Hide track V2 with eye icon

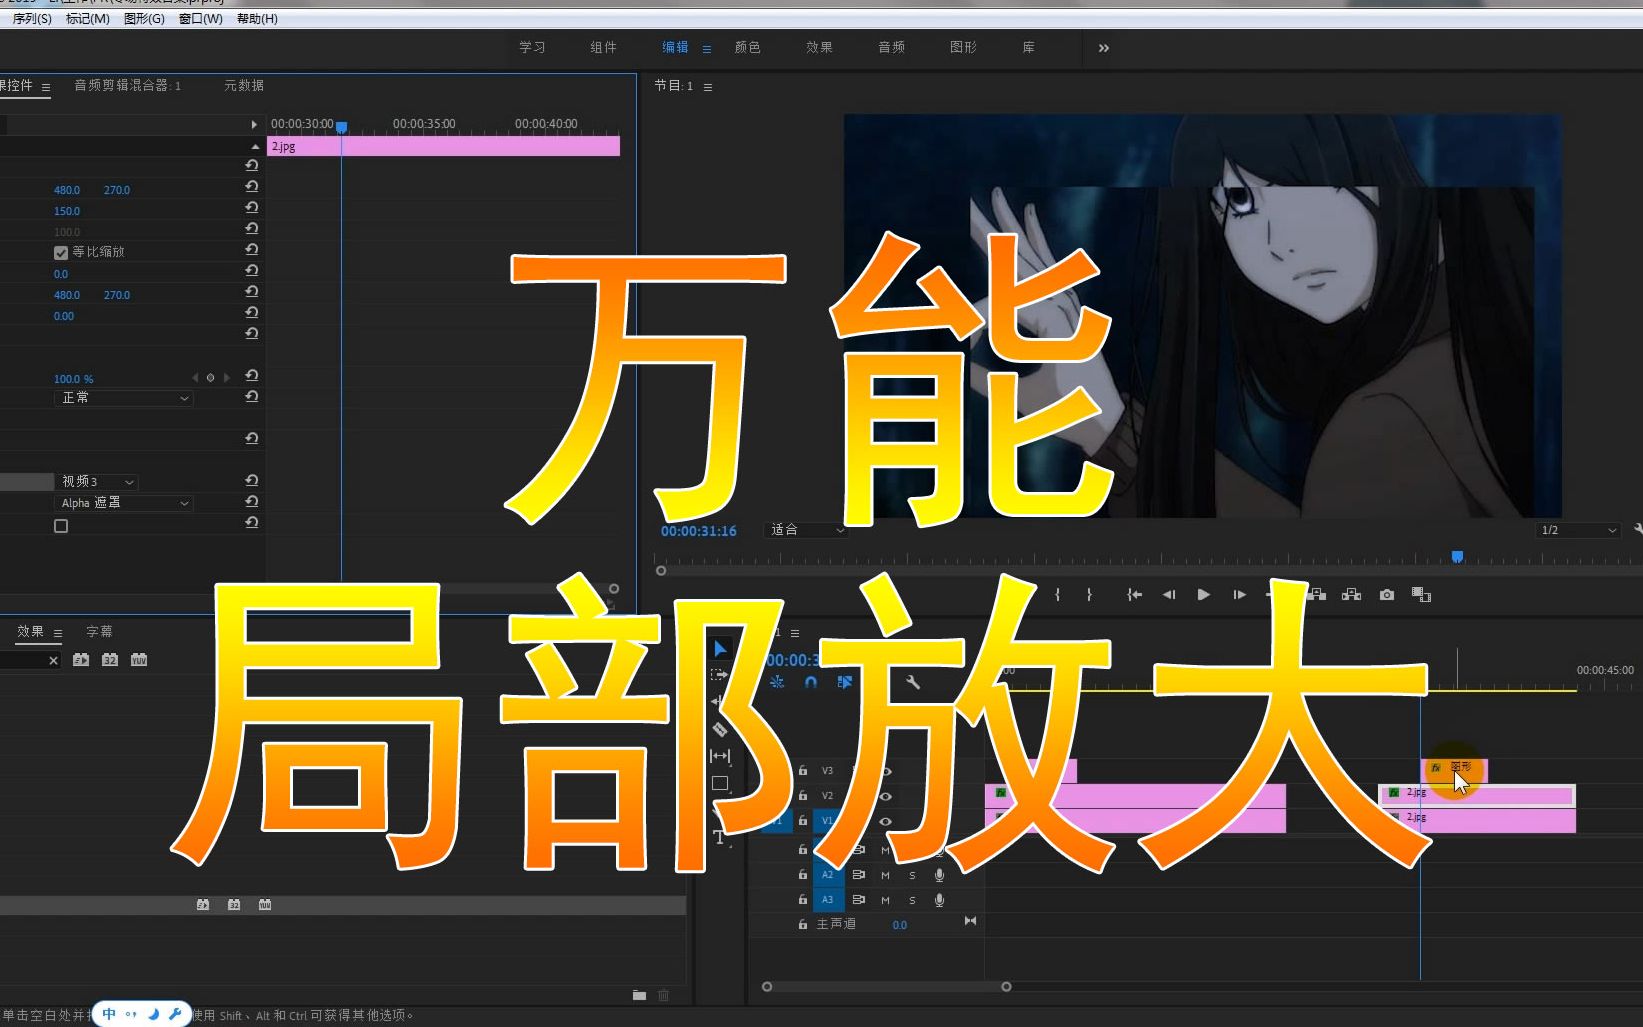point(886,796)
